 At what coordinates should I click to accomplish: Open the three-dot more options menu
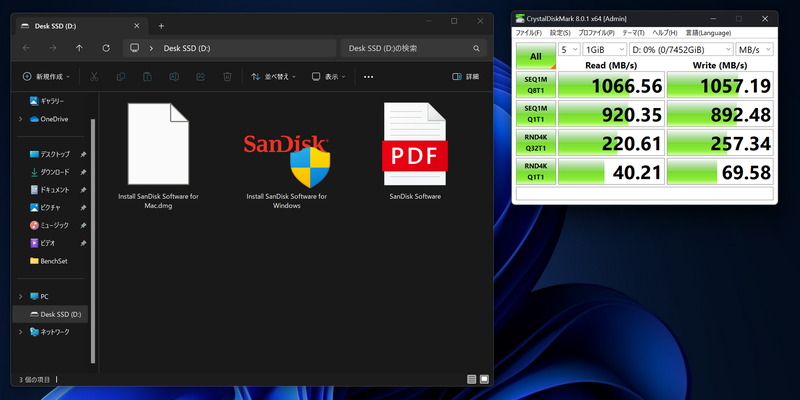point(368,77)
